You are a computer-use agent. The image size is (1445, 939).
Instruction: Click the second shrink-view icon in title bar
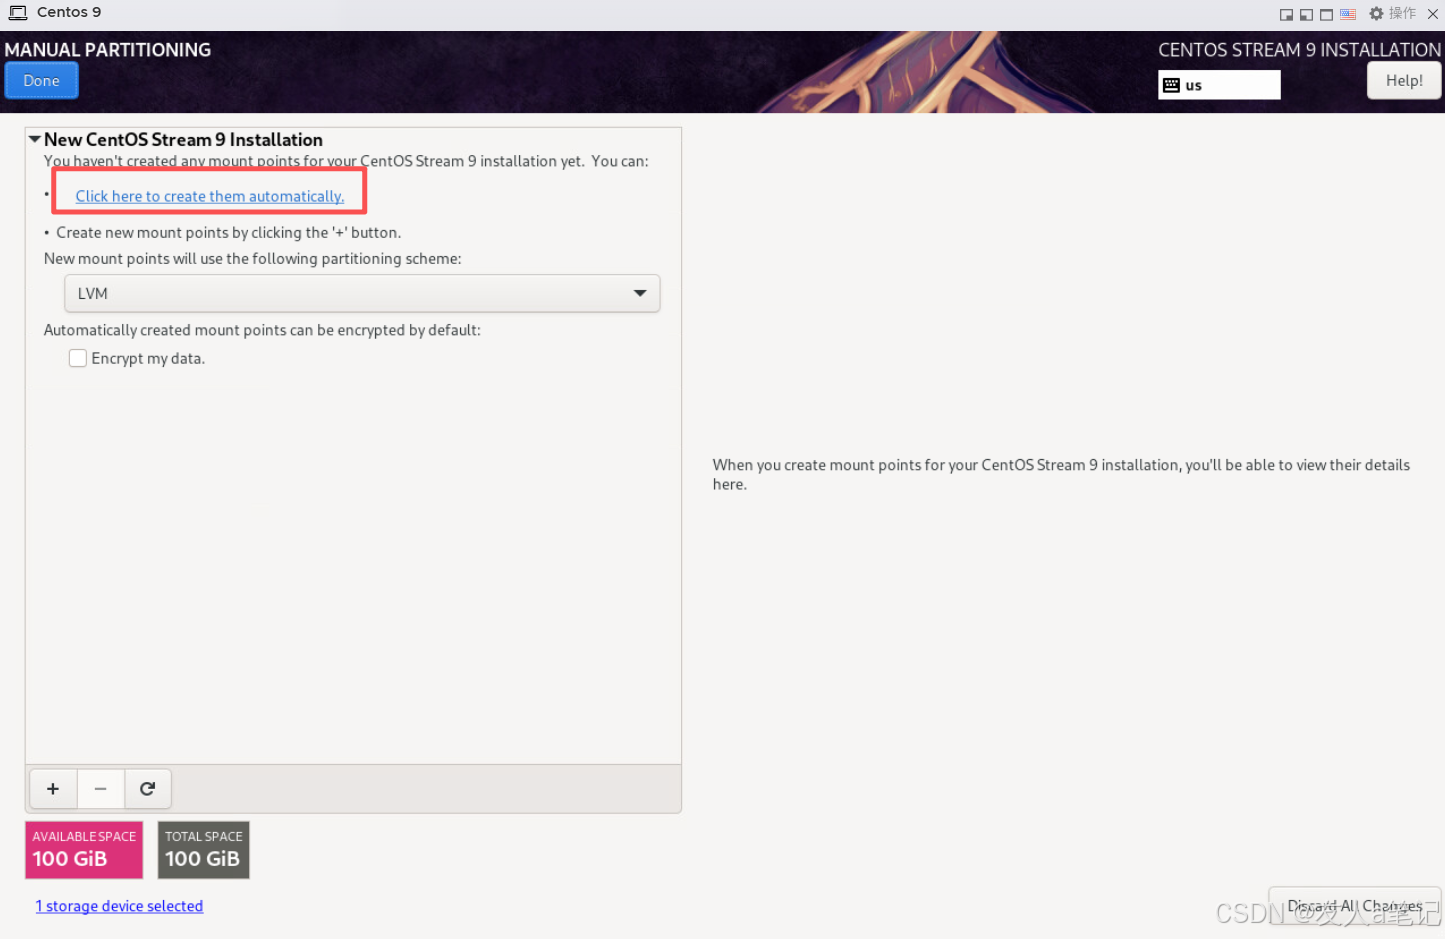pyautogui.click(x=1306, y=14)
